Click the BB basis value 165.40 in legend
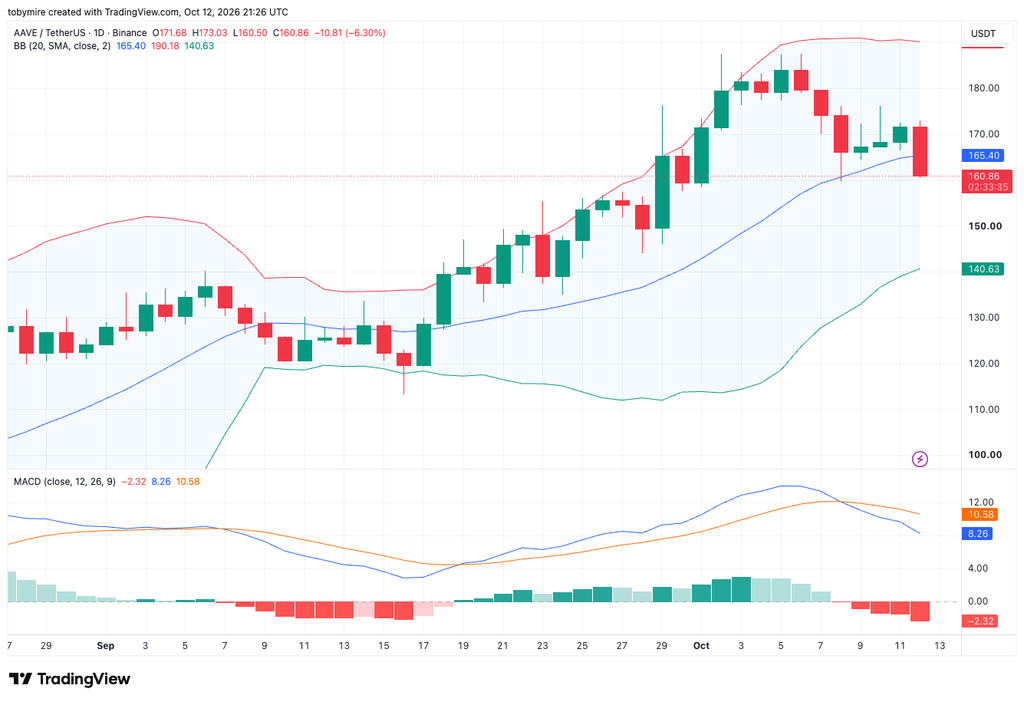This screenshot has width=1024, height=702. click(x=131, y=46)
